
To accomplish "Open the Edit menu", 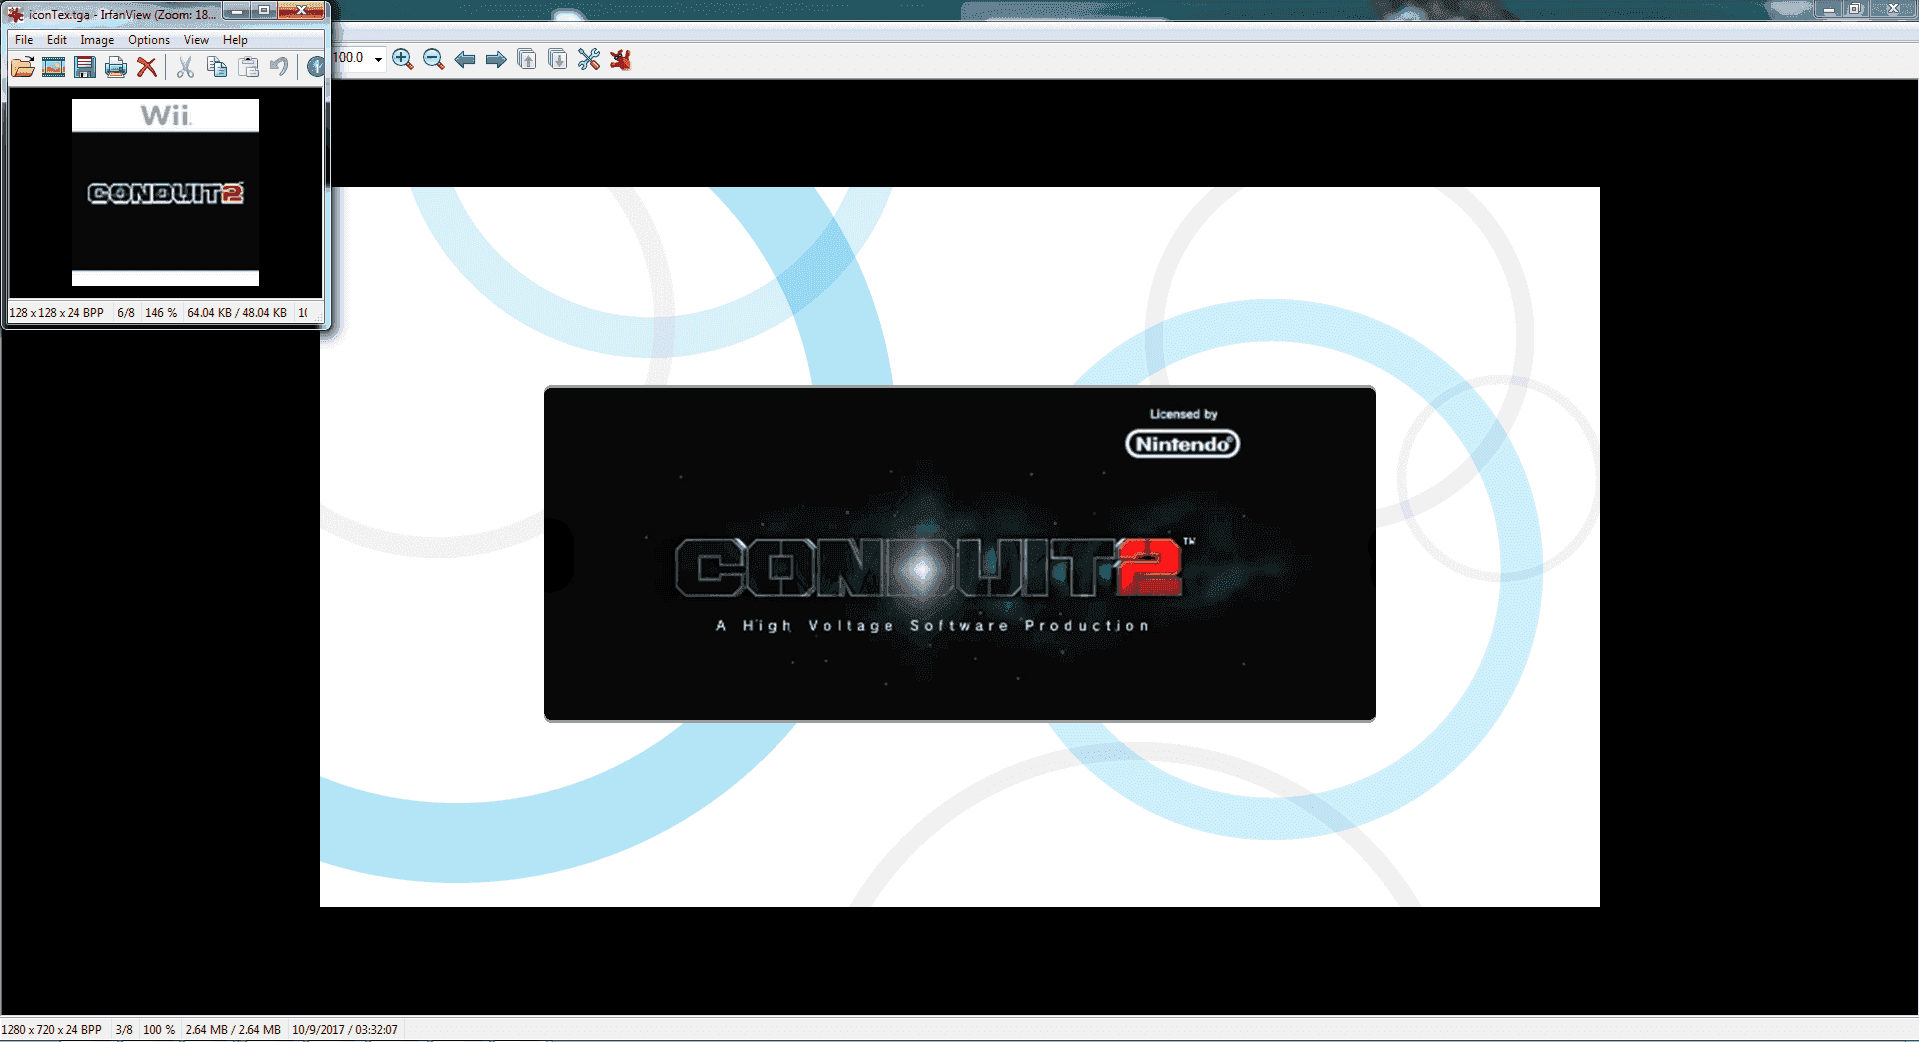I will [x=57, y=40].
